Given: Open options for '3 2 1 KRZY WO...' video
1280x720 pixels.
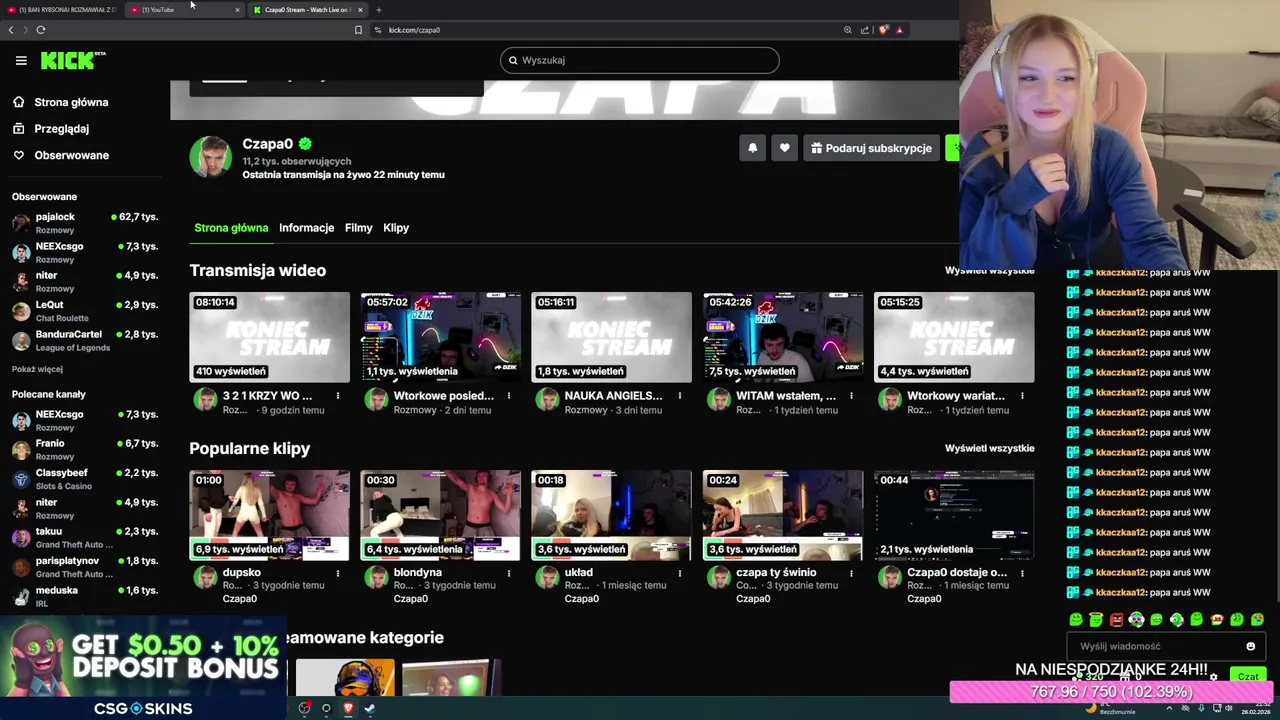Looking at the screenshot, I should pyautogui.click(x=338, y=396).
